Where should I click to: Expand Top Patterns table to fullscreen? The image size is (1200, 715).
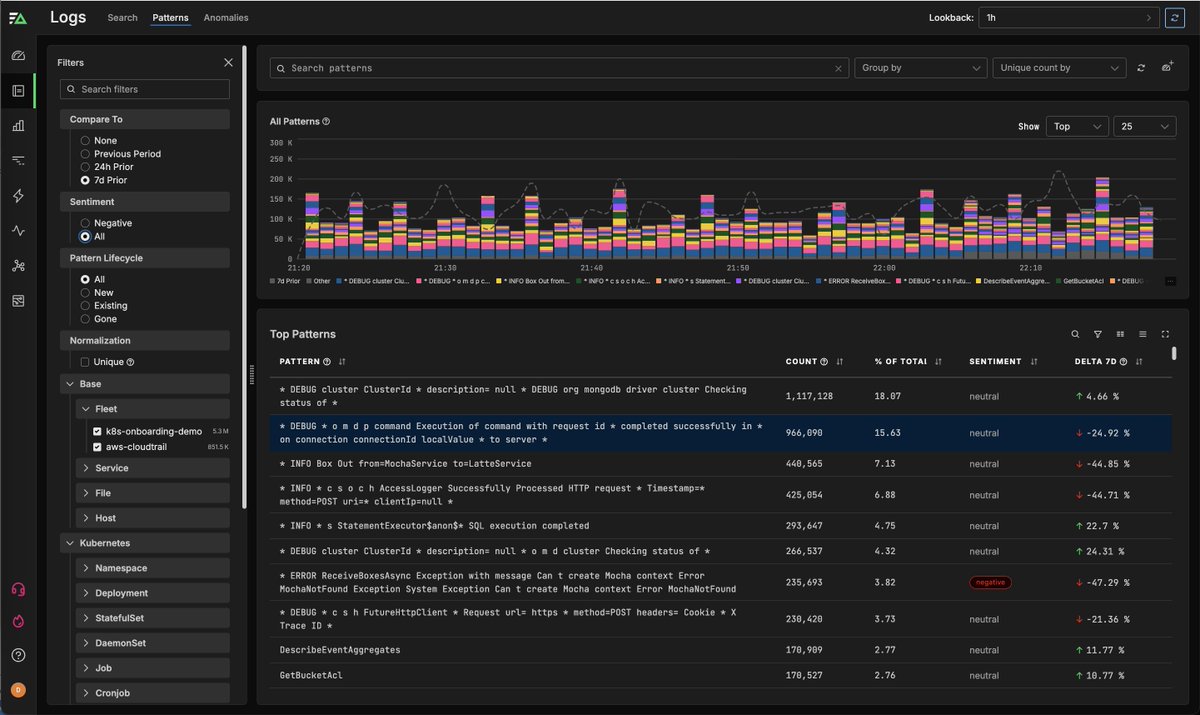(1165, 334)
